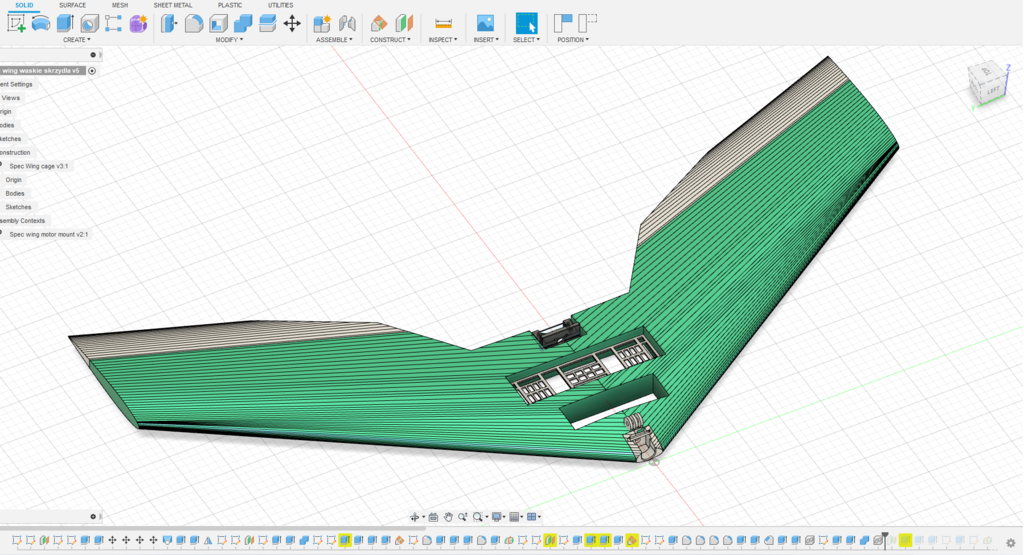Expand the MODIFY dropdown menu
This screenshot has width=1024, height=555.
point(230,40)
